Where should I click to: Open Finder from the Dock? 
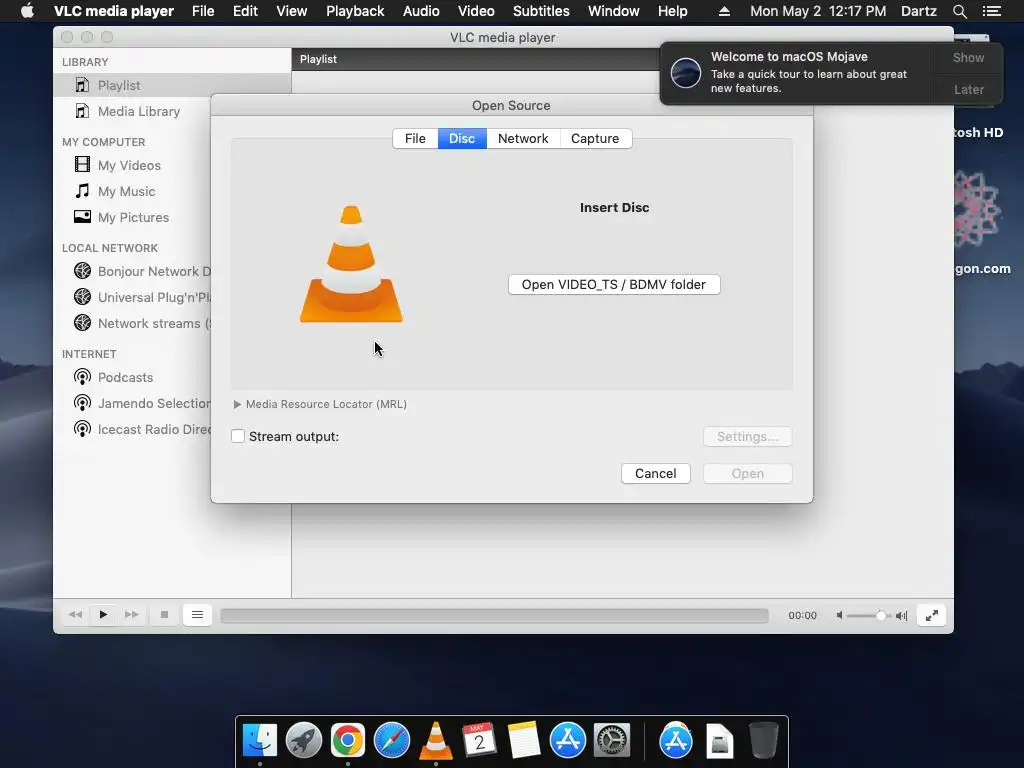tap(260, 741)
